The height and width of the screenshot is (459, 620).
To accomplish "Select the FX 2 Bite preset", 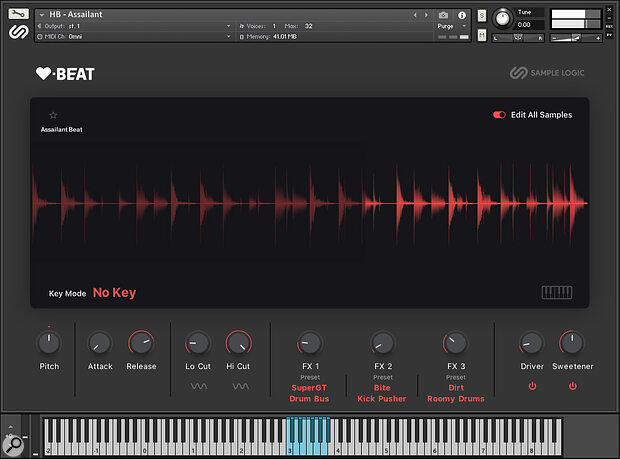I will [x=382, y=388].
